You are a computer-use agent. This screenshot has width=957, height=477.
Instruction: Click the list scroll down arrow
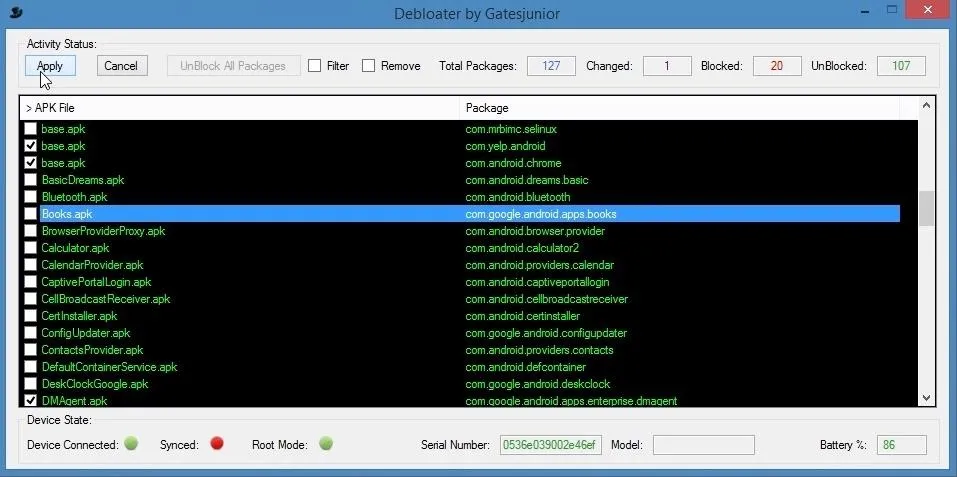click(x=926, y=398)
